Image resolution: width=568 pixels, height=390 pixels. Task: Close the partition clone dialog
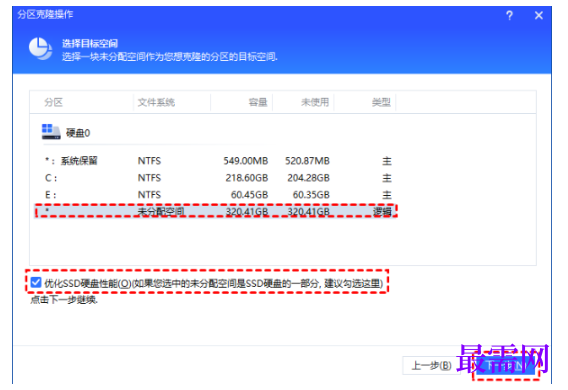pos(539,16)
